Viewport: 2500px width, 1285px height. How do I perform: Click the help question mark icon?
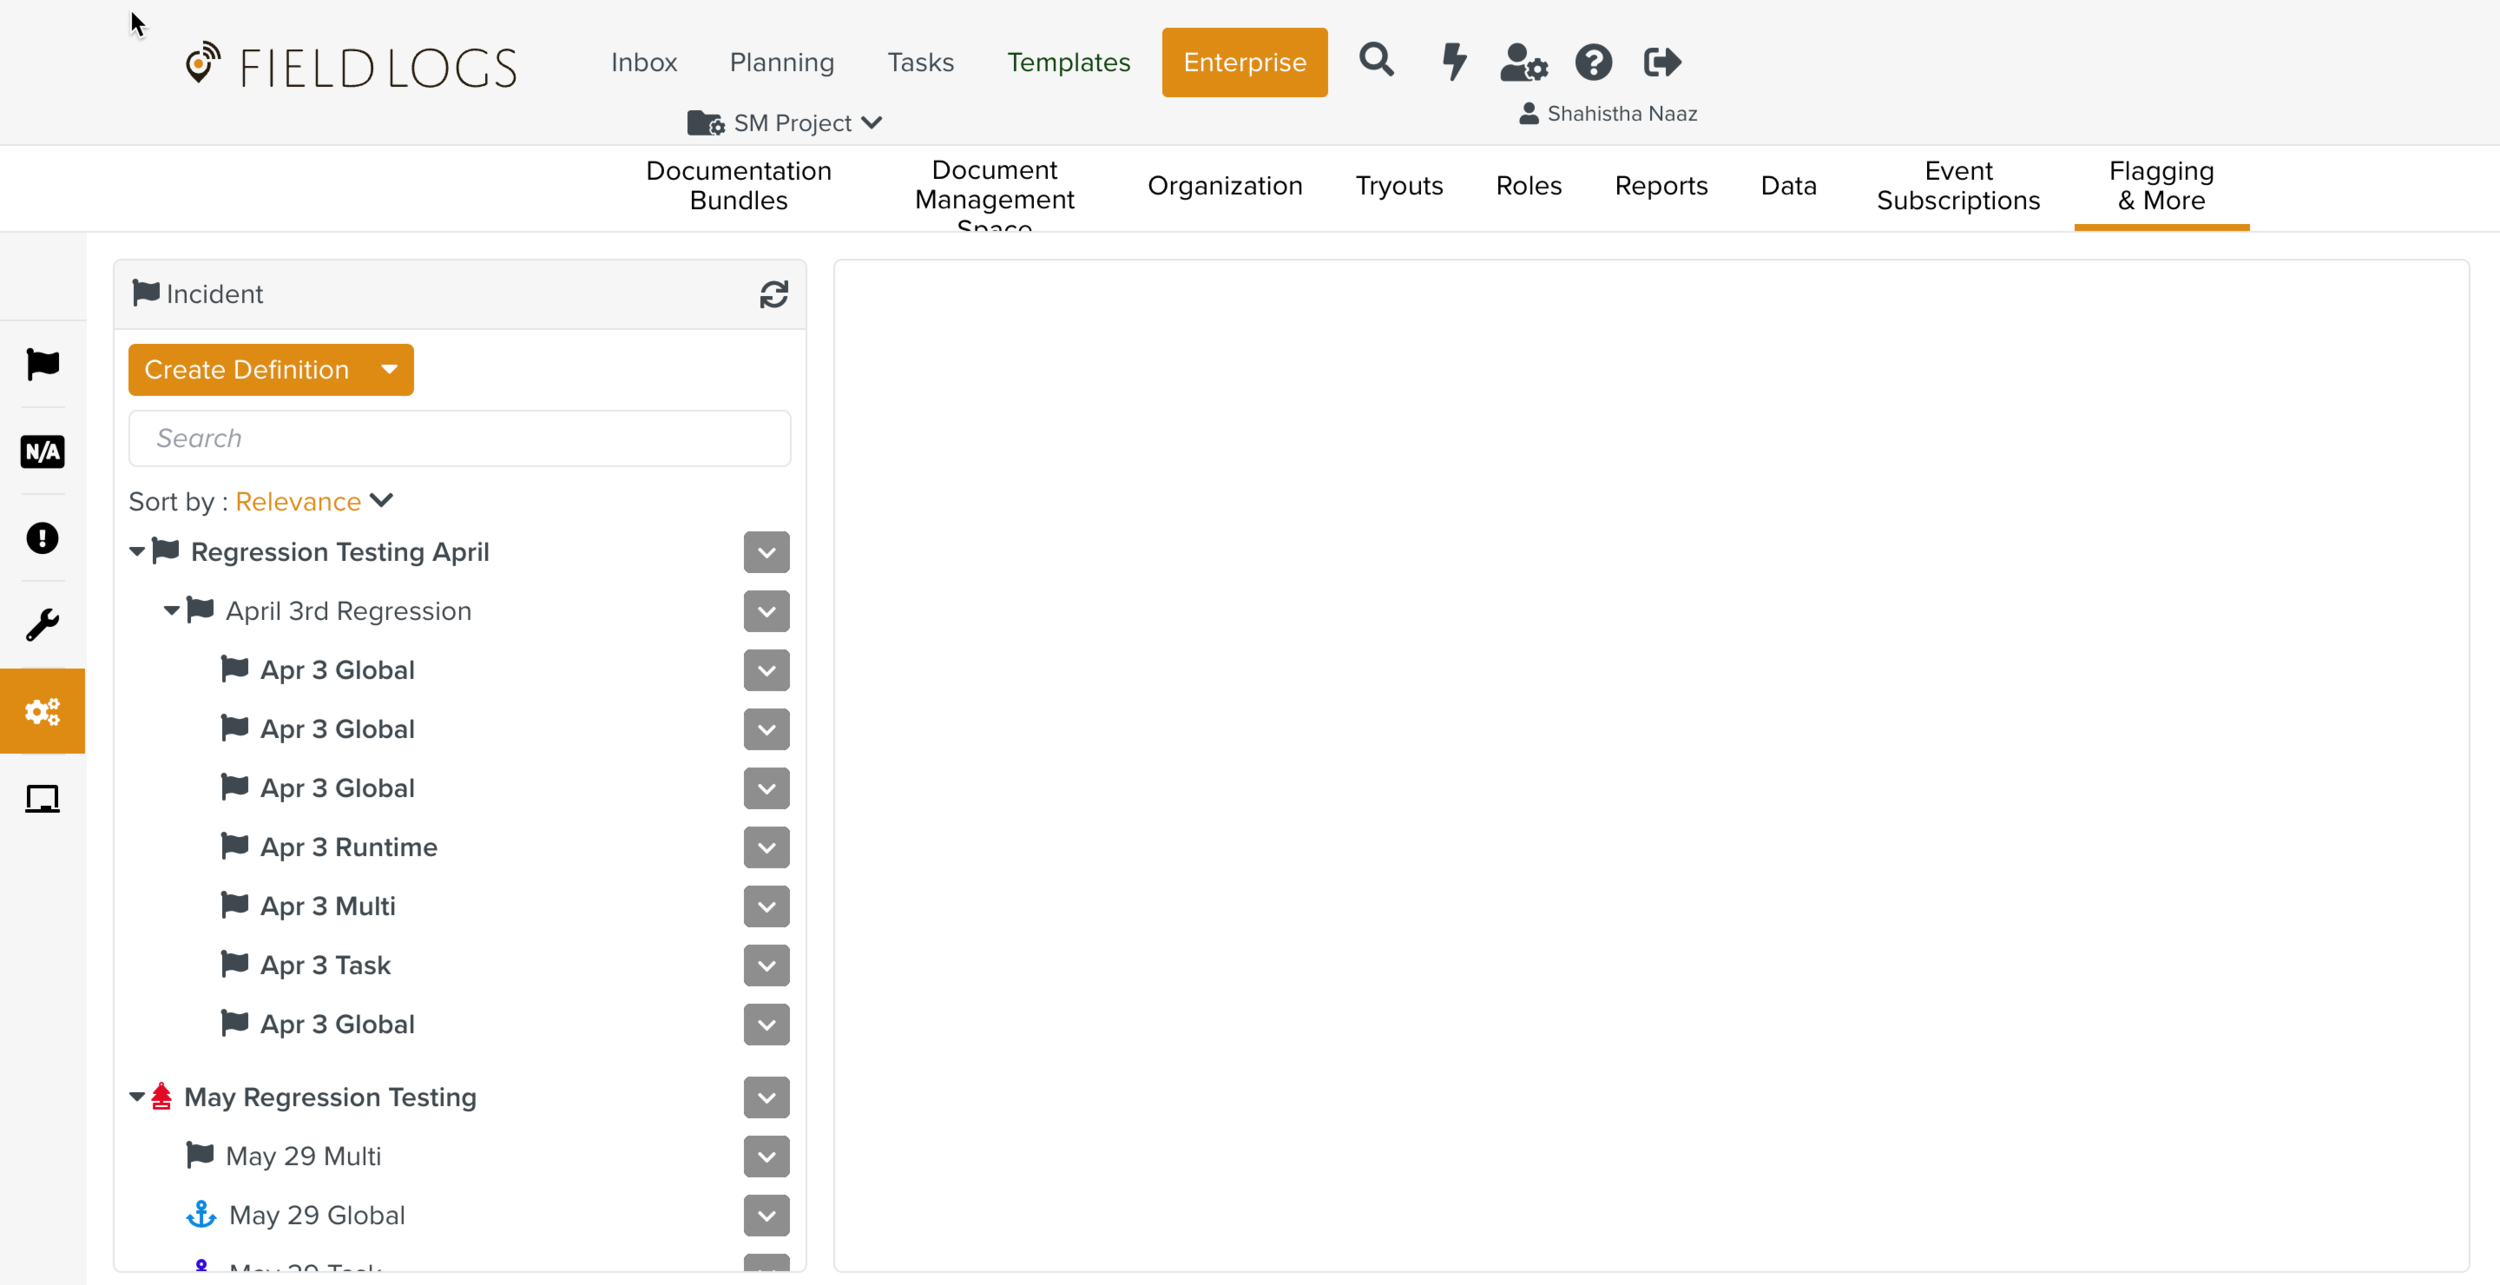(x=1593, y=62)
